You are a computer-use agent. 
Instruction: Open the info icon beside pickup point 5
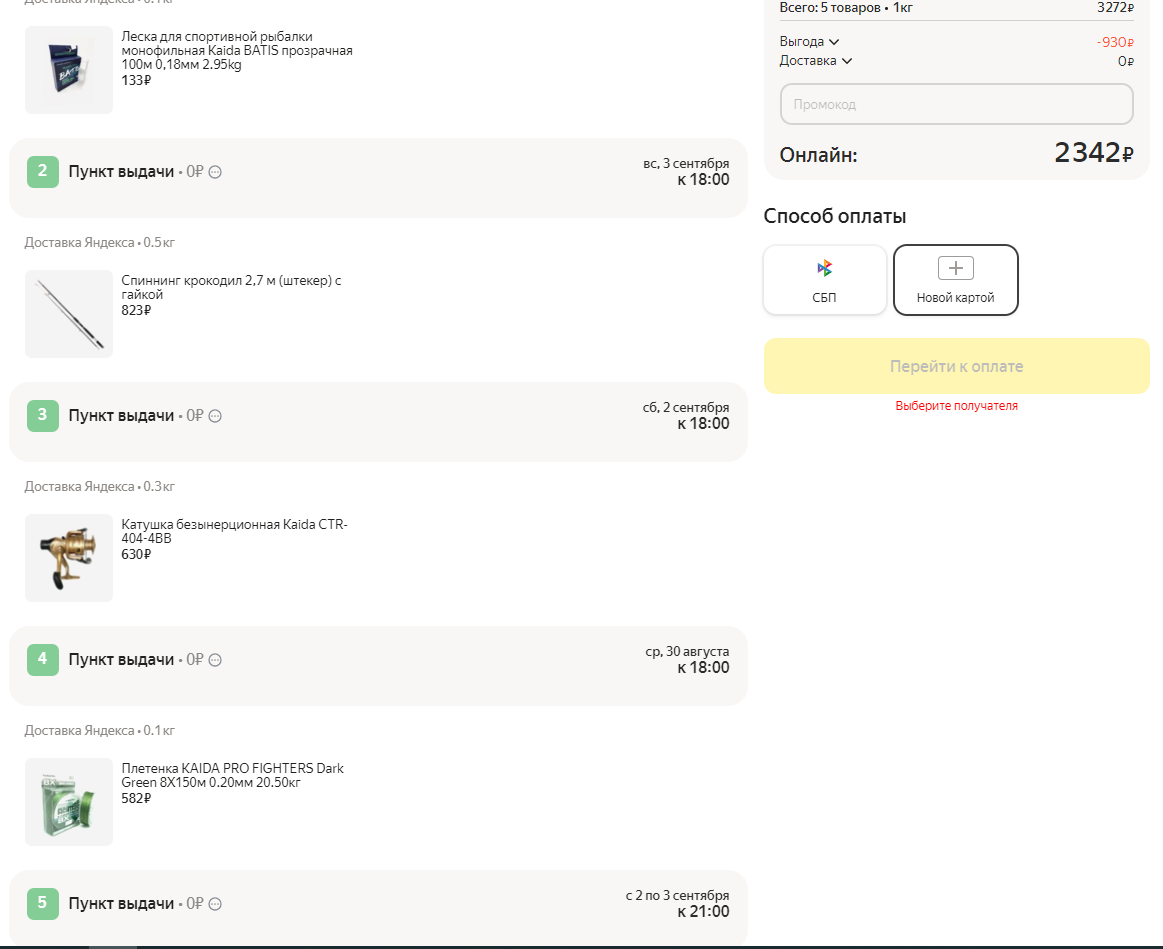click(215, 904)
